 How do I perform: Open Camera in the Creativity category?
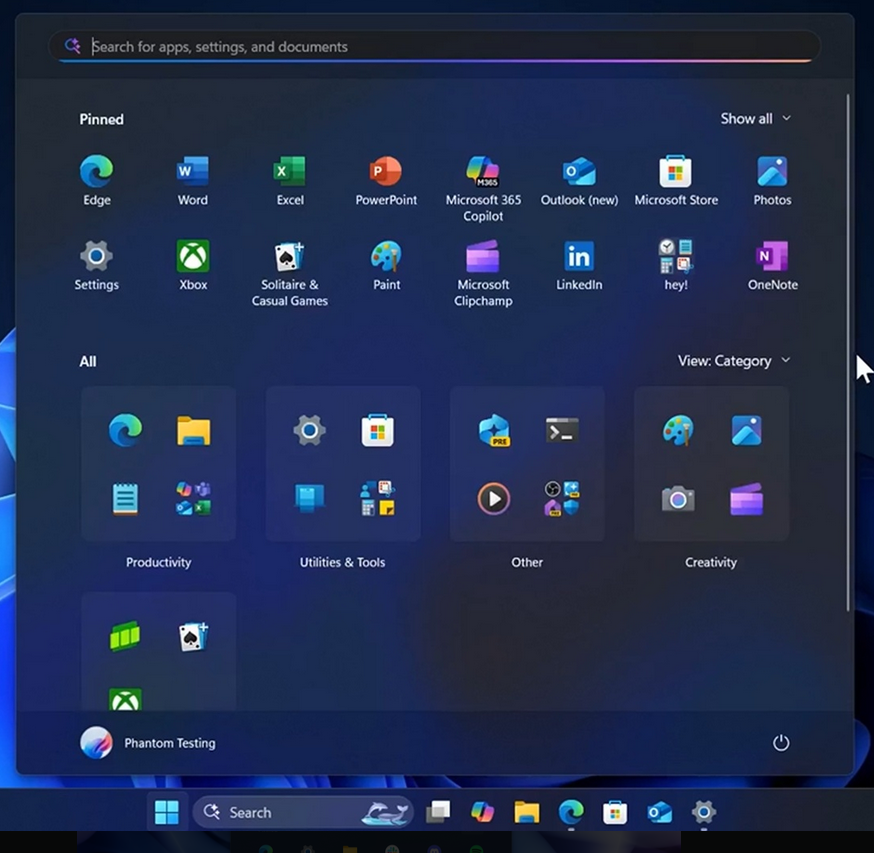678,499
